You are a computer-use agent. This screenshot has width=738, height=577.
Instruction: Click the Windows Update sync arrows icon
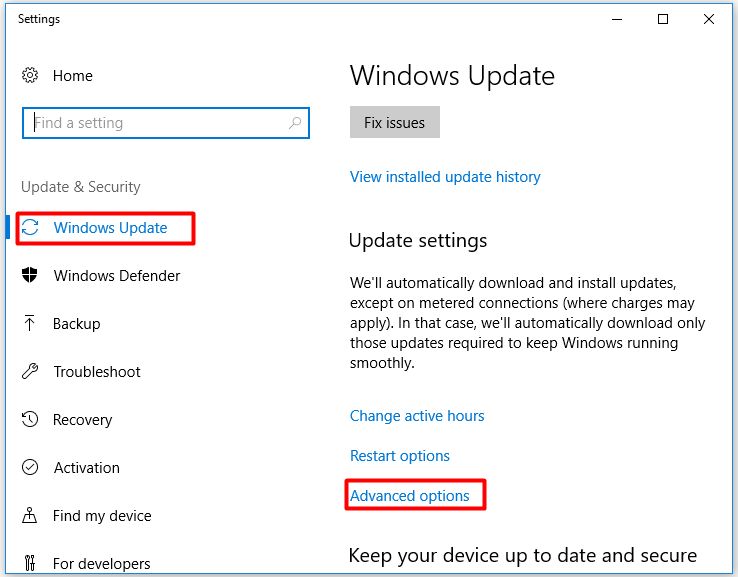tap(30, 227)
